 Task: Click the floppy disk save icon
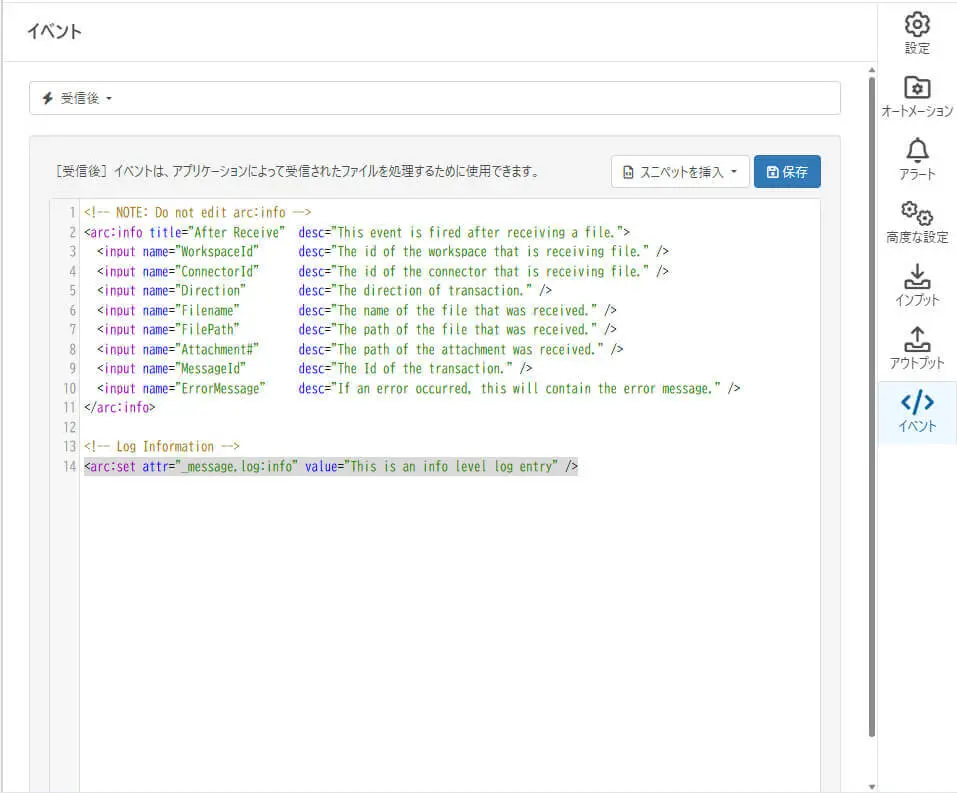(x=772, y=172)
